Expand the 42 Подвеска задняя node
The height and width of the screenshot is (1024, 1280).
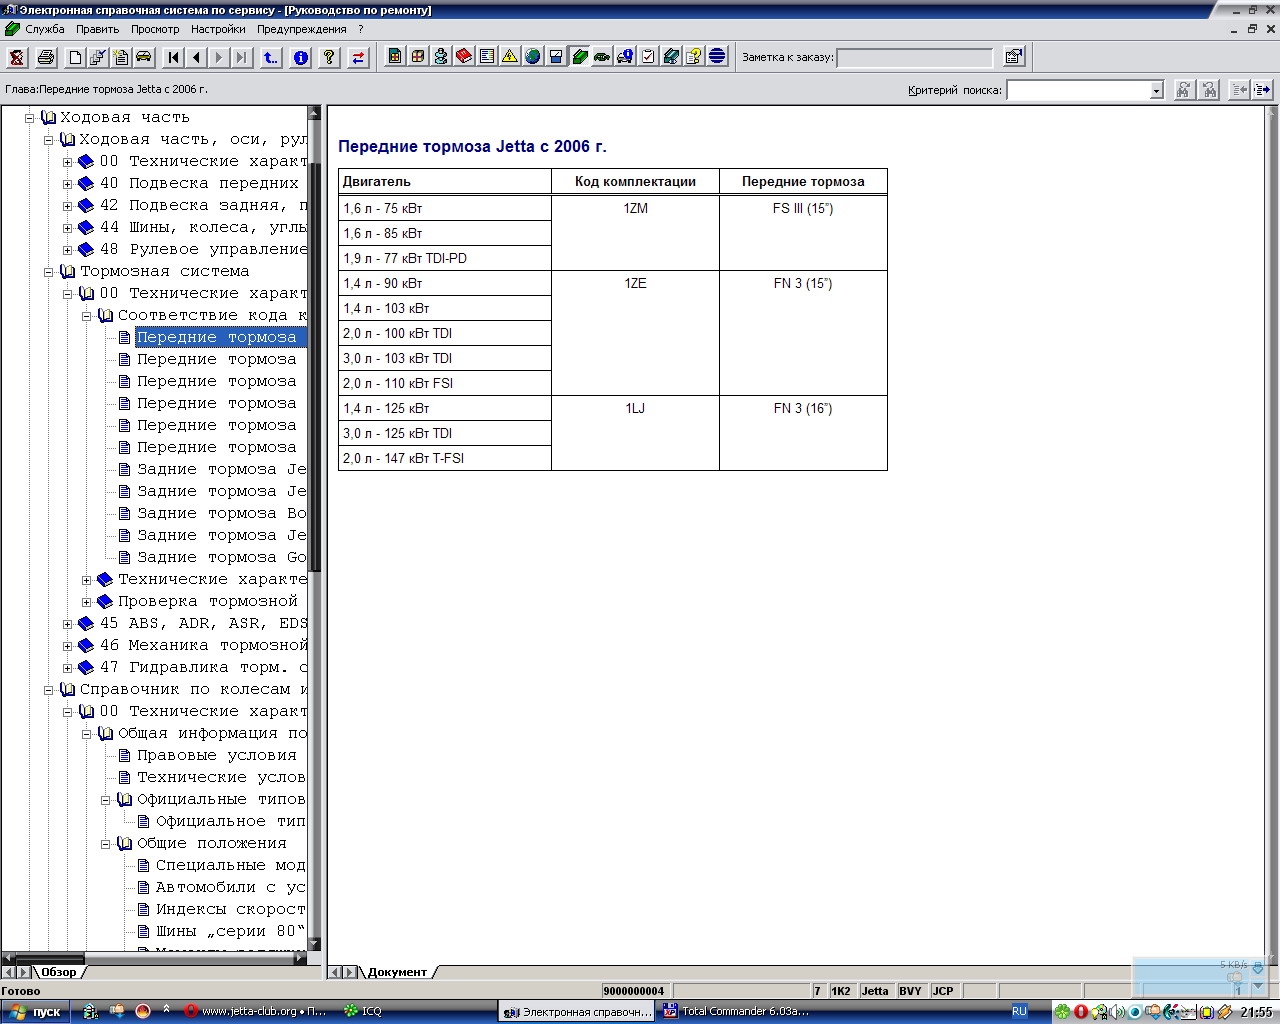click(x=68, y=205)
